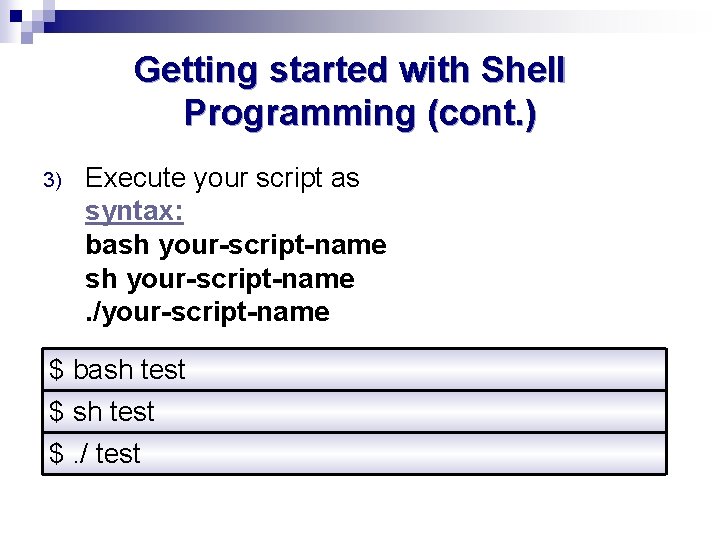
Task: Click the dark blue square decoration icon
Action: click(16, 17)
